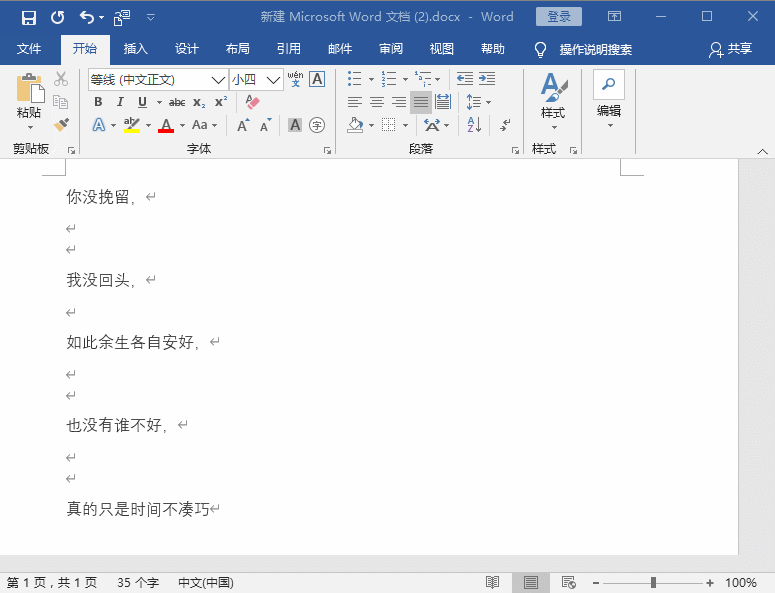Switch to the References (引用) tab
Image resolution: width=775 pixels, height=593 pixels.
[289, 49]
